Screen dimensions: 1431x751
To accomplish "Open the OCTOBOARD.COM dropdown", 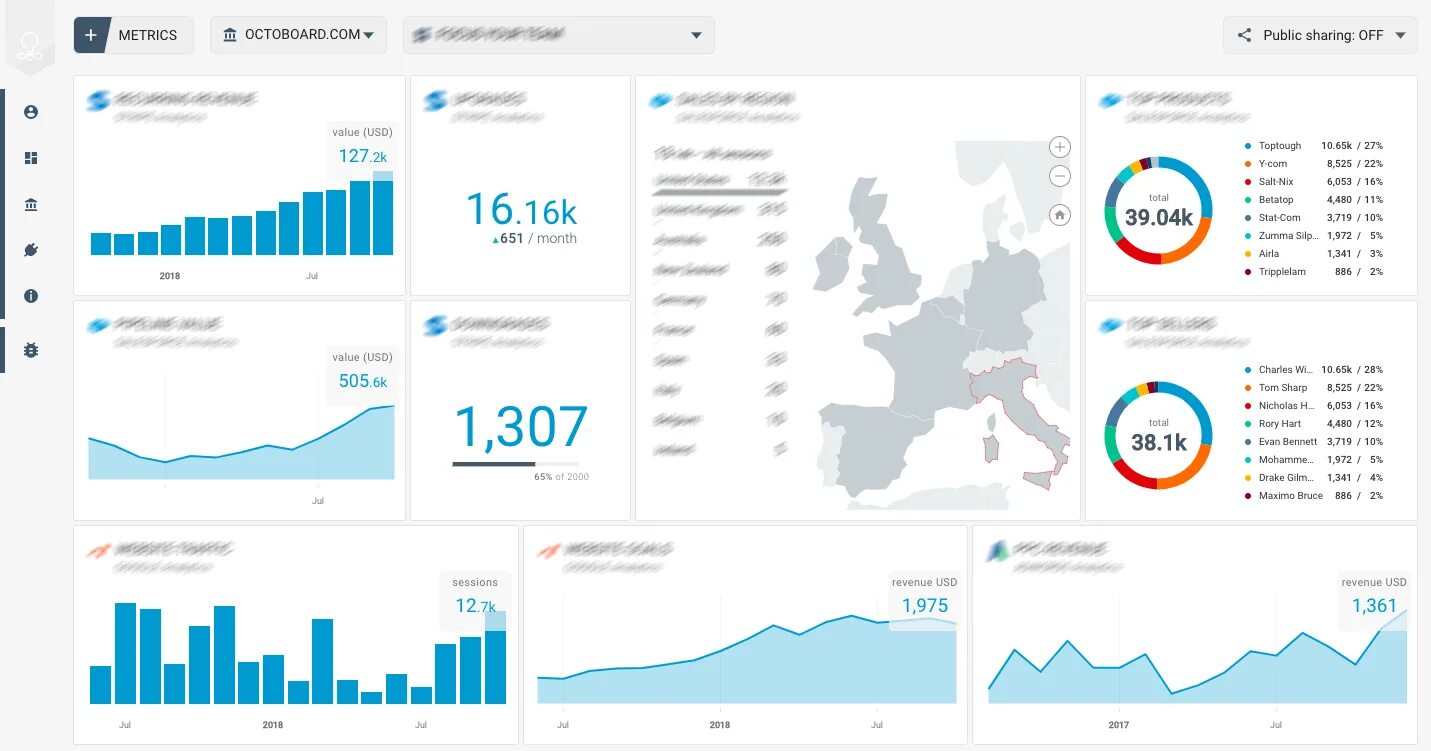I will pyautogui.click(x=298, y=34).
